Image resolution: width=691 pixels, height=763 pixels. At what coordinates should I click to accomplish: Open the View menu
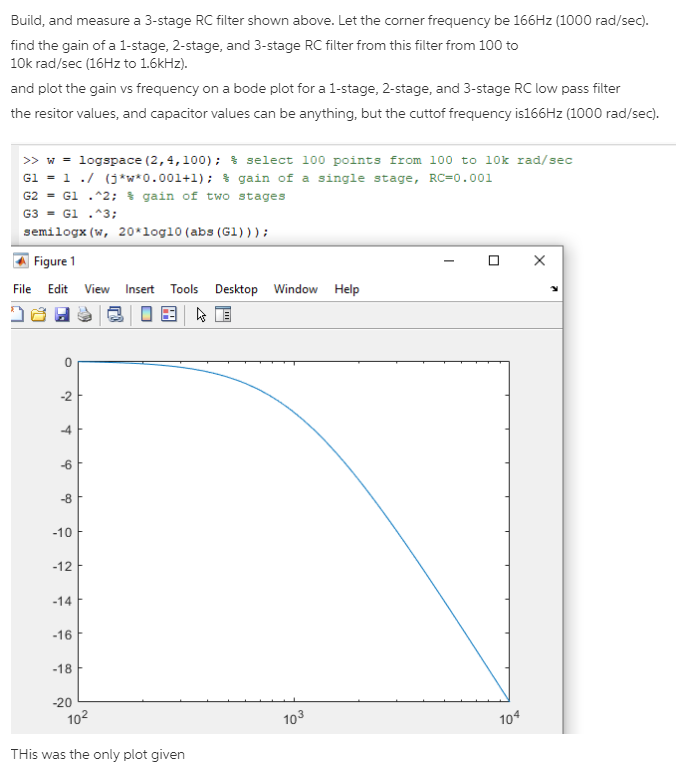(x=97, y=289)
